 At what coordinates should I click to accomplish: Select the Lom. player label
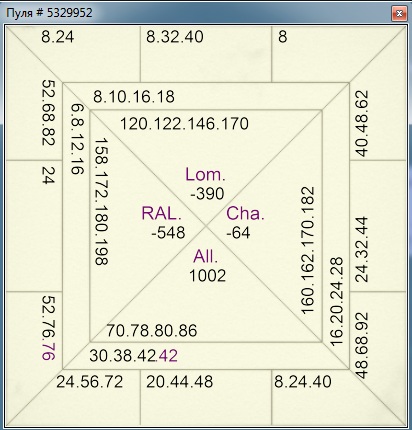coord(205,175)
